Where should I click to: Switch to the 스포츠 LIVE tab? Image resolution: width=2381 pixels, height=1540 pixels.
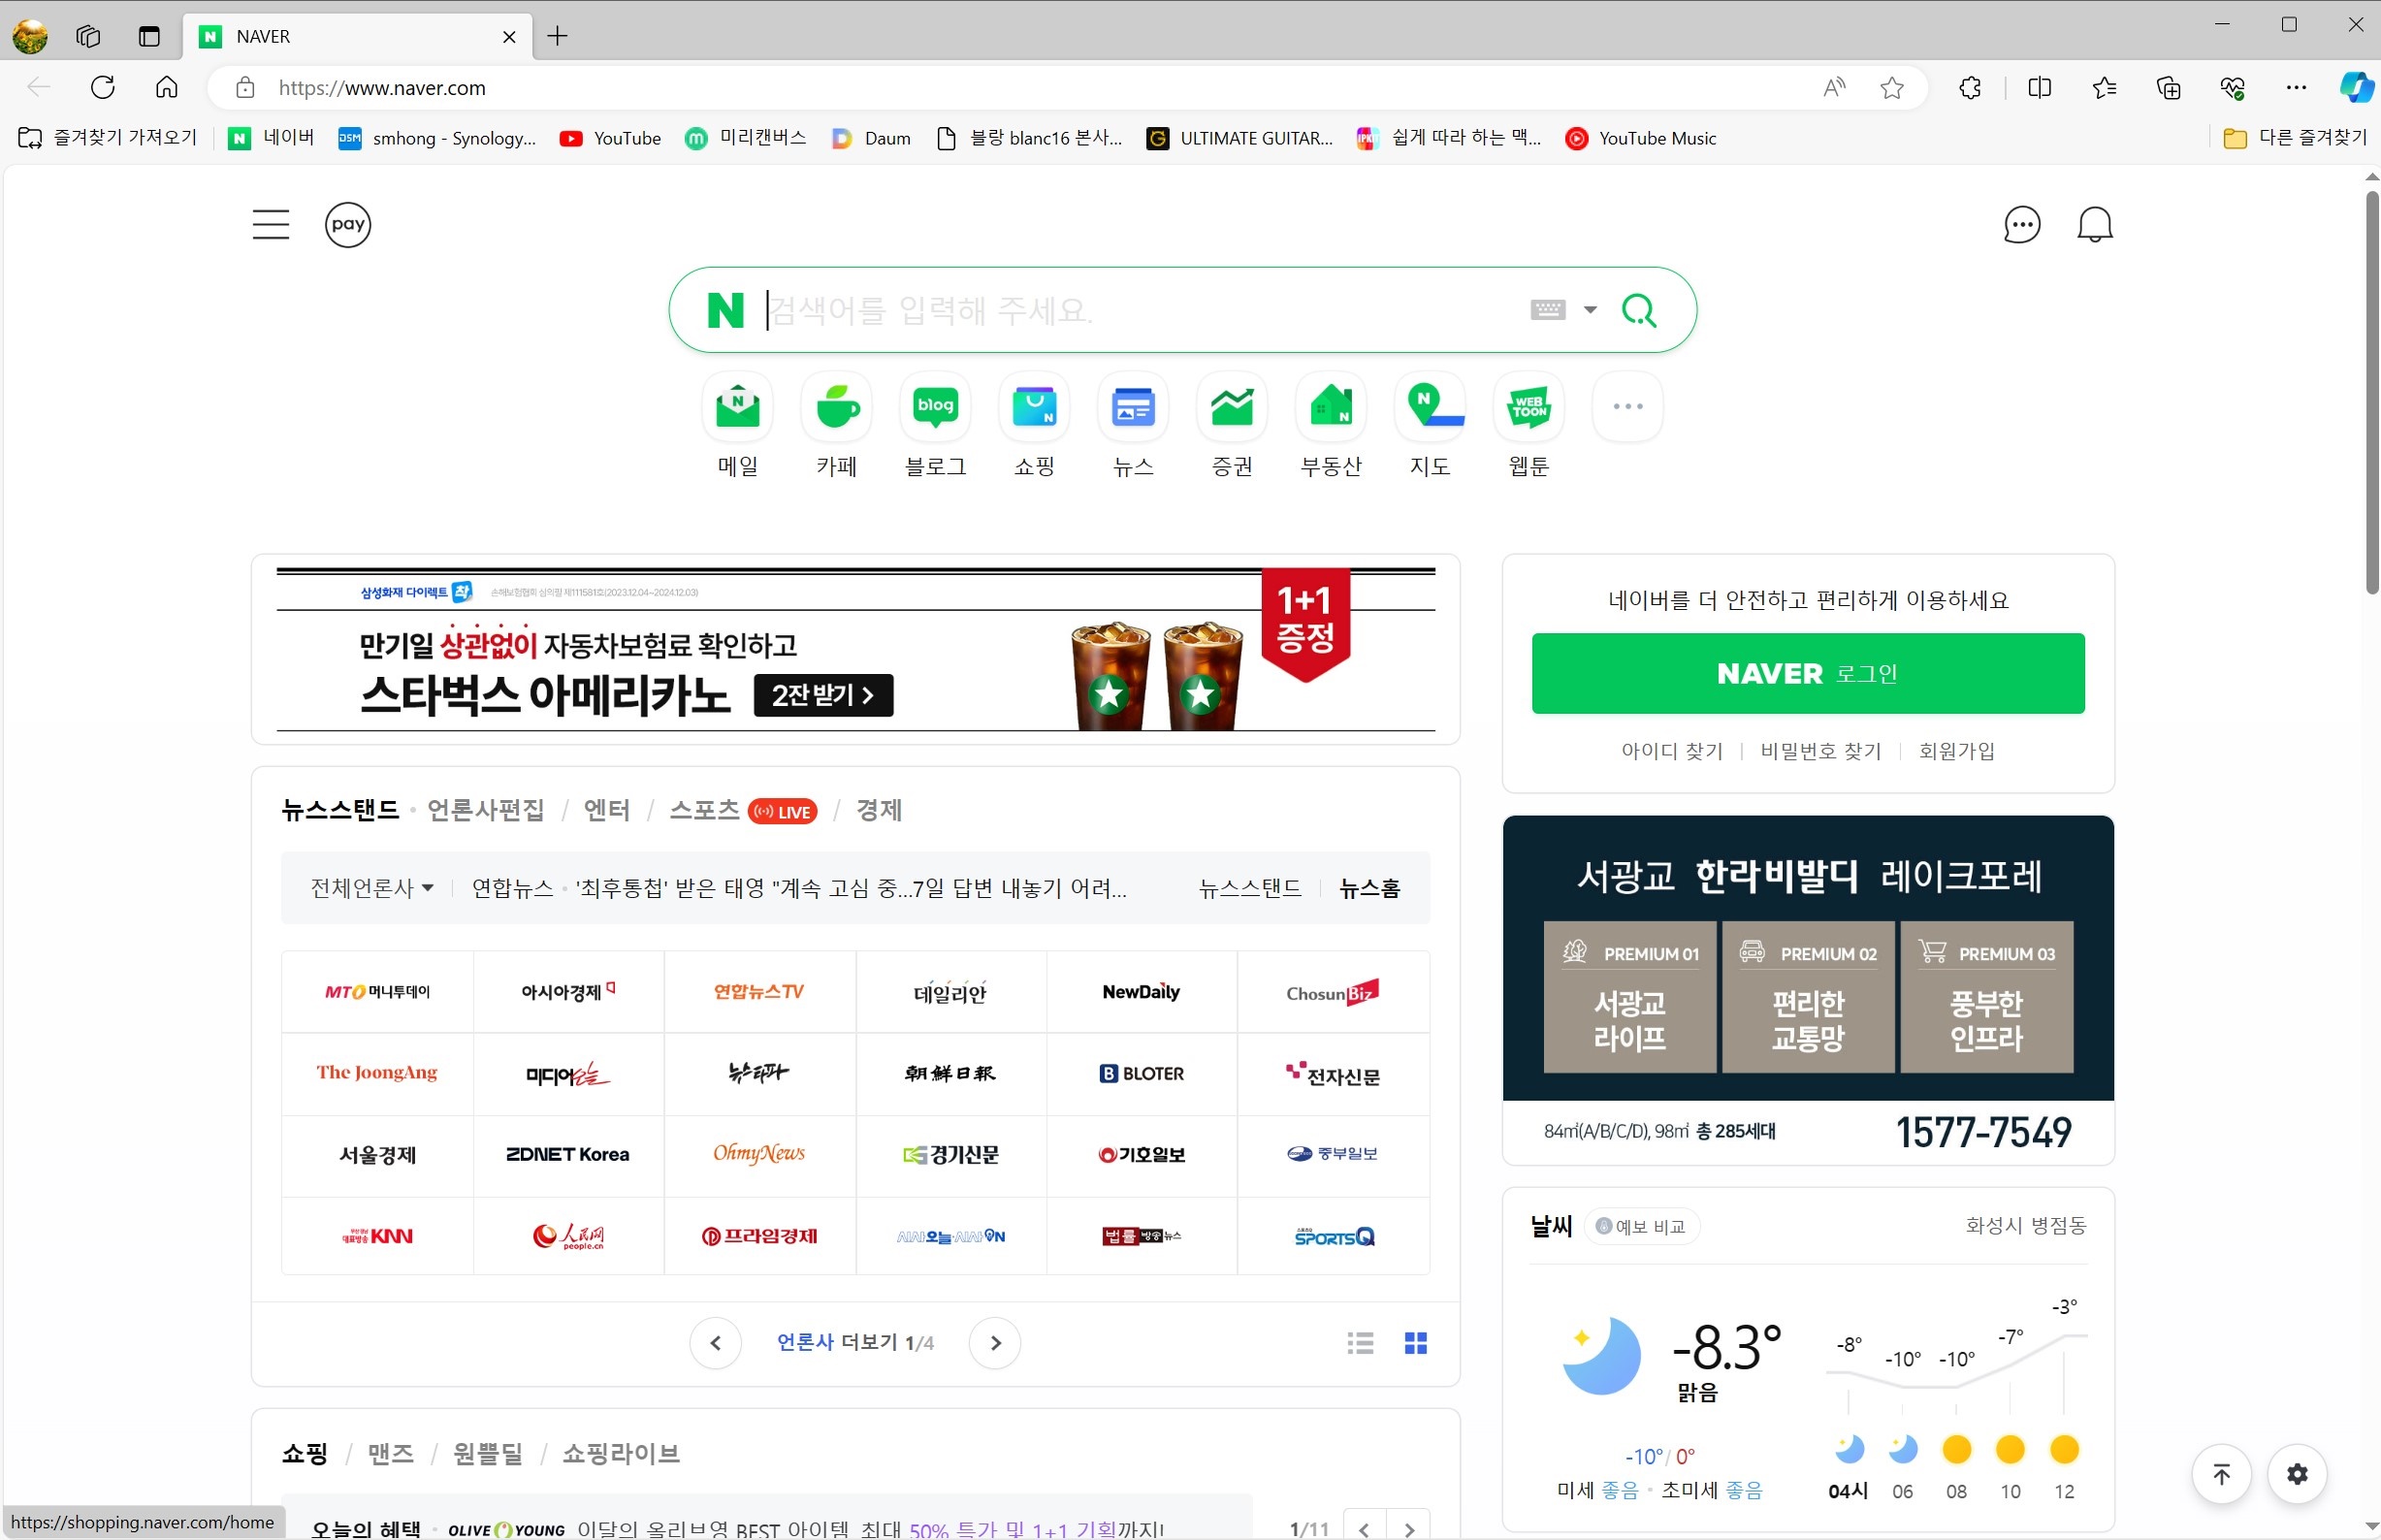tap(743, 810)
